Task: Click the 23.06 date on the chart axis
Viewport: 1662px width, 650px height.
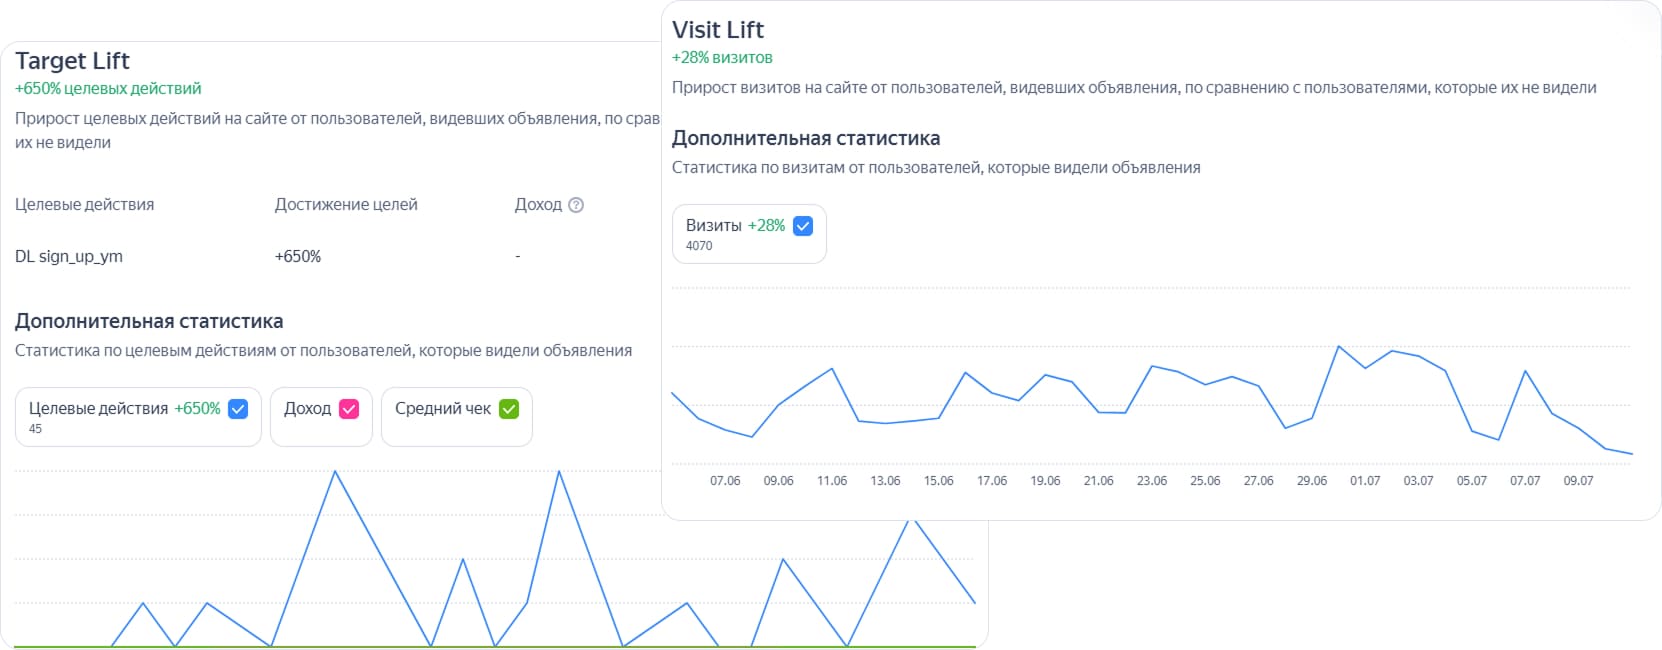Action: pyautogui.click(x=1152, y=481)
